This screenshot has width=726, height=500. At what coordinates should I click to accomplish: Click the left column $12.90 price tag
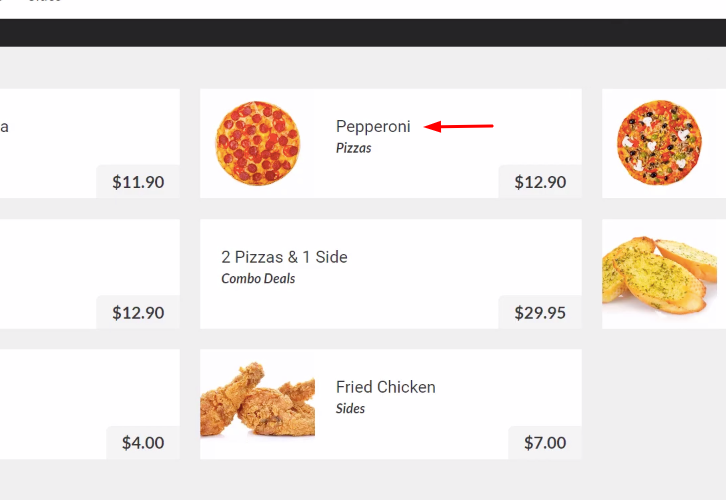point(138,312)
